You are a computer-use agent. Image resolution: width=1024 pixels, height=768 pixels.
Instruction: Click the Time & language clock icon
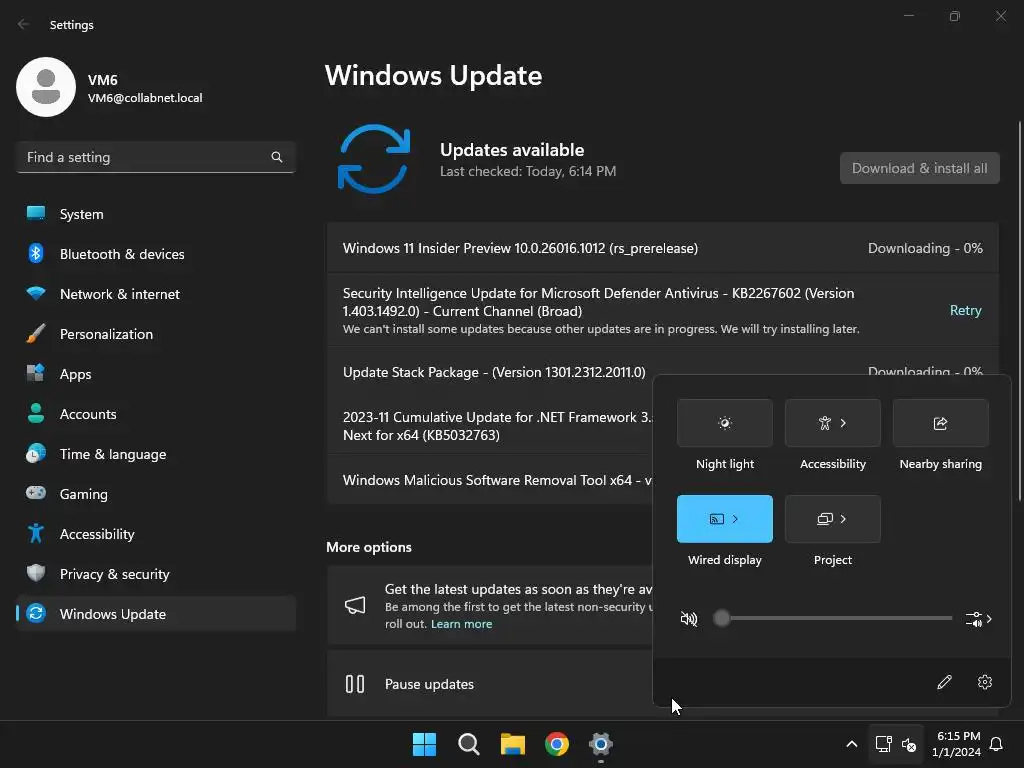[36, 453]
